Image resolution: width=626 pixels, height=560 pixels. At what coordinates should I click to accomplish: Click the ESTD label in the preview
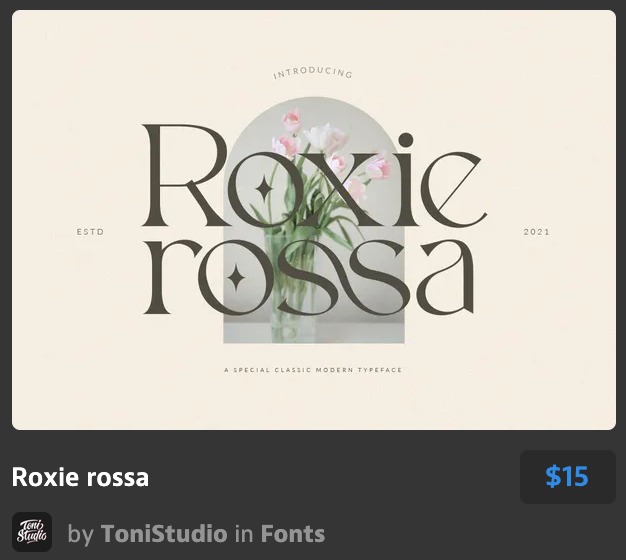[90, 232]
